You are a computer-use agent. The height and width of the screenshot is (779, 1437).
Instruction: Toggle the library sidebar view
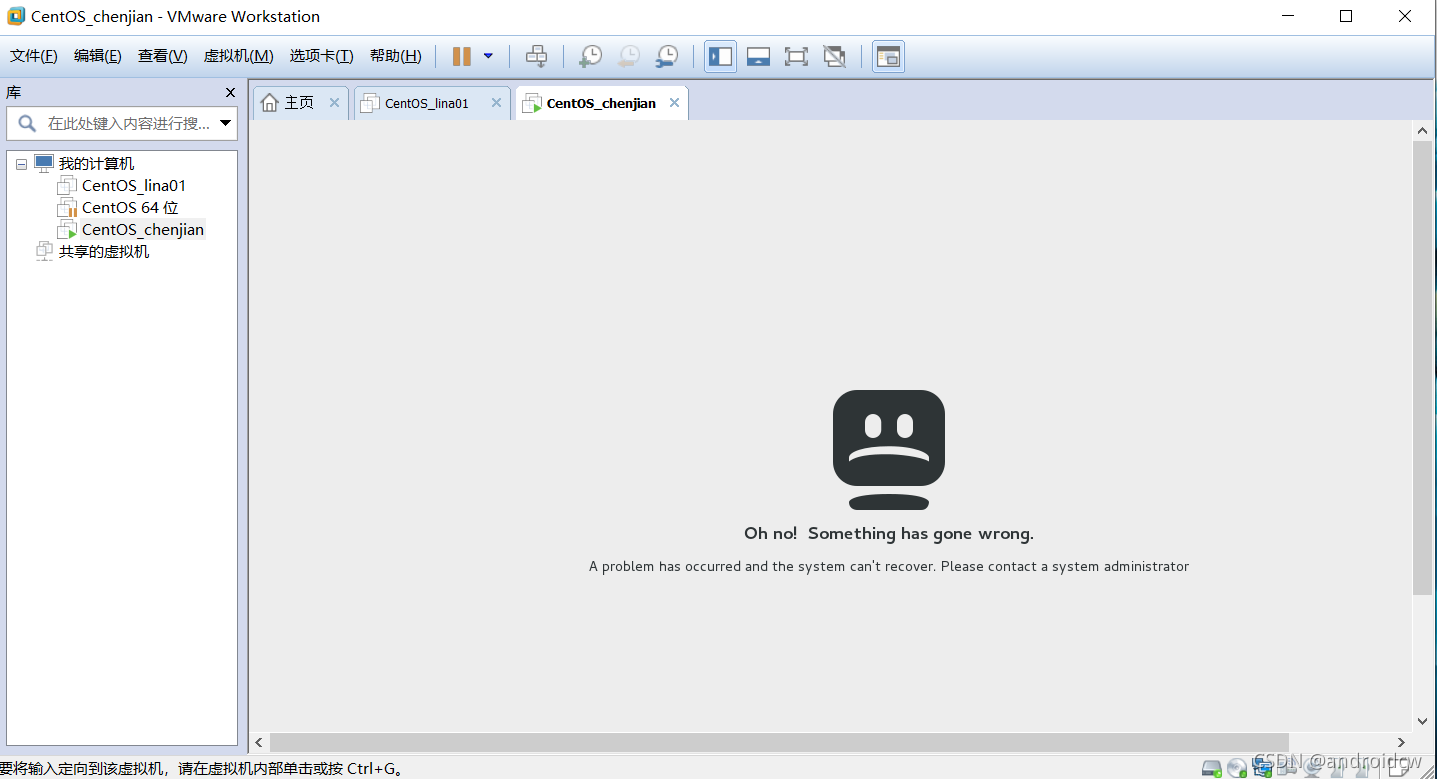tap(720, 56)
